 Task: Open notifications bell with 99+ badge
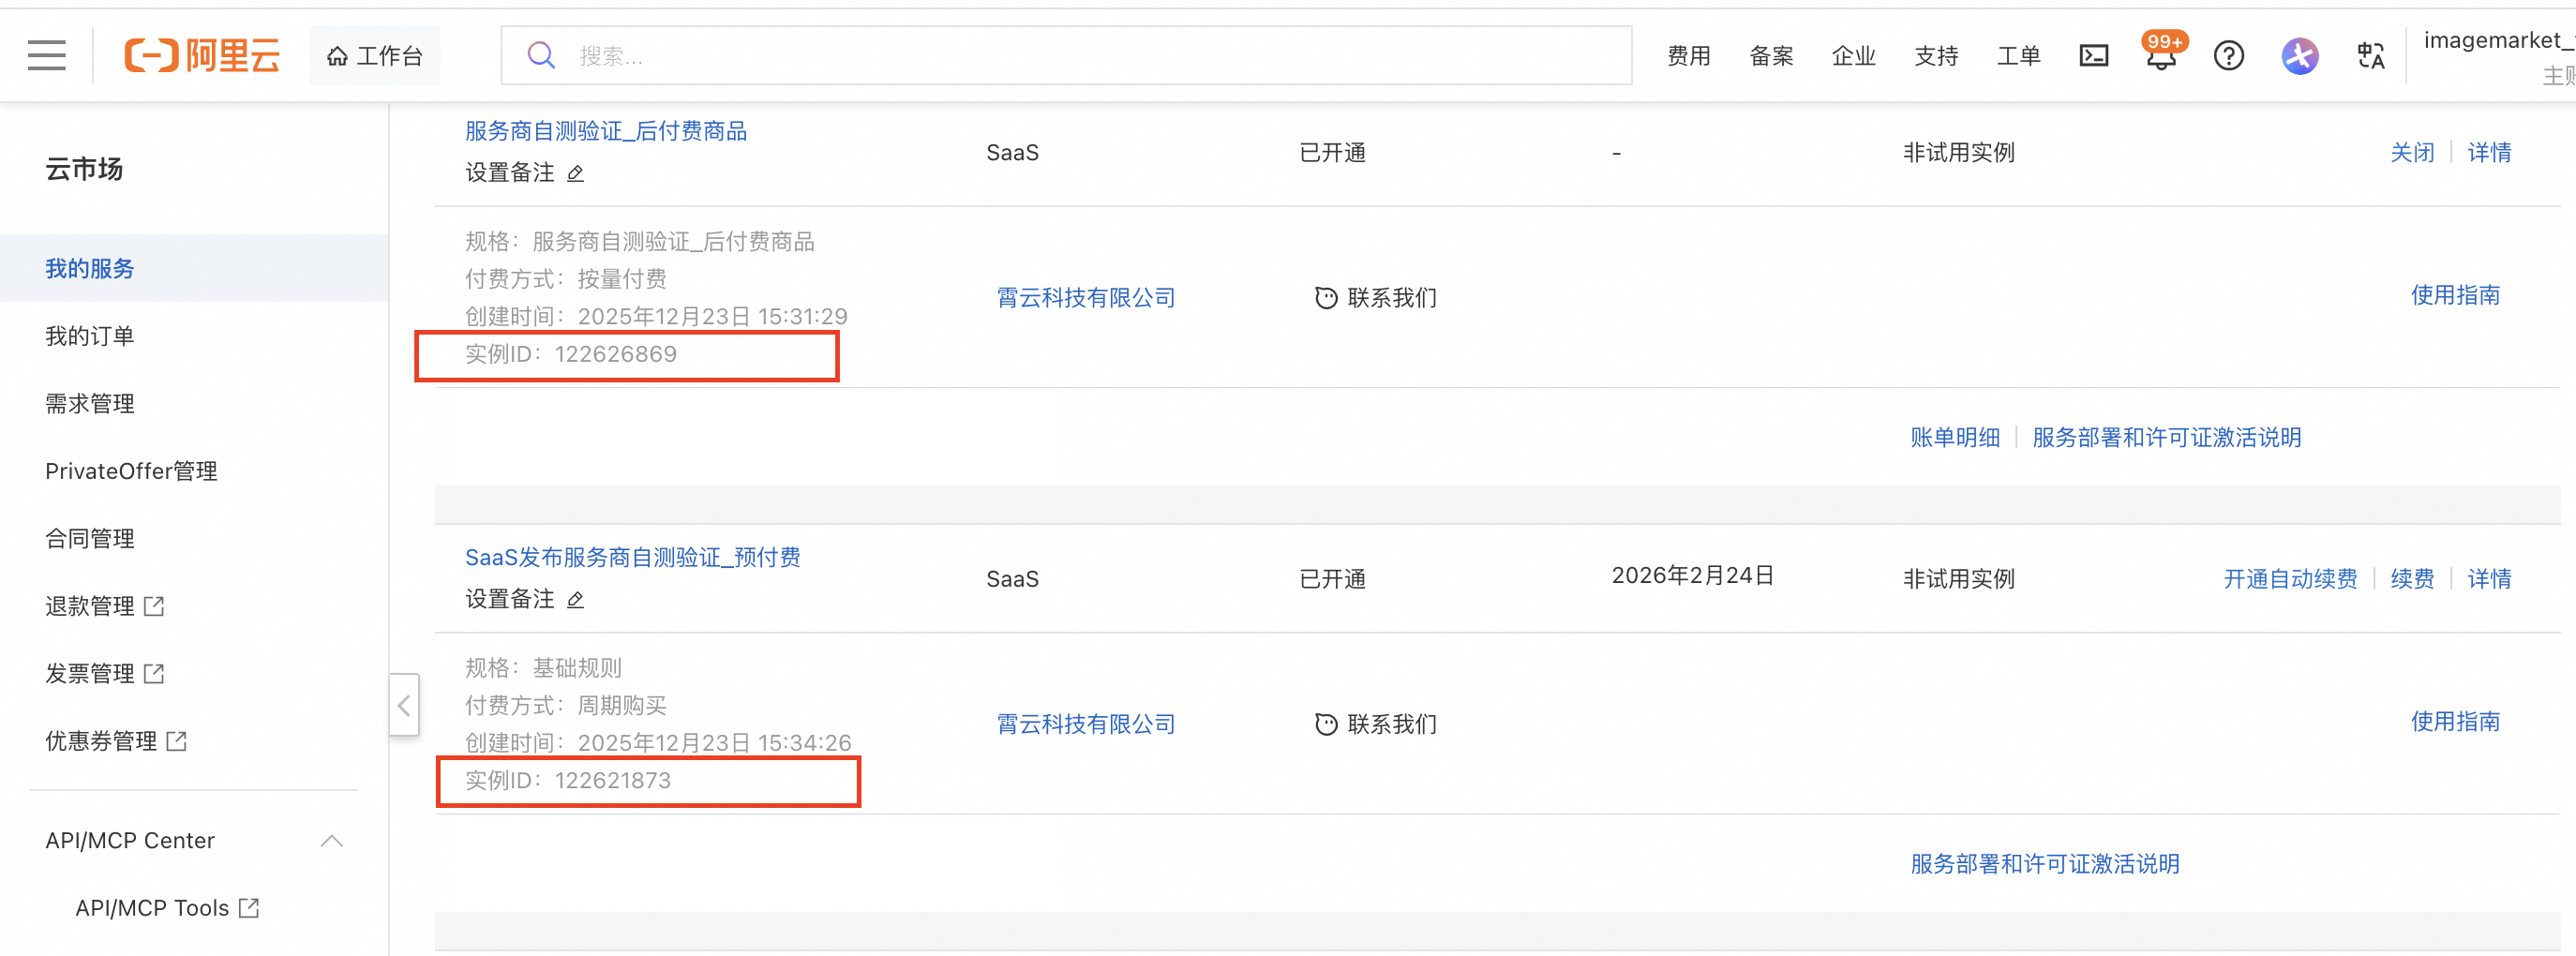pyautogui.click(x=2162, y=54)
